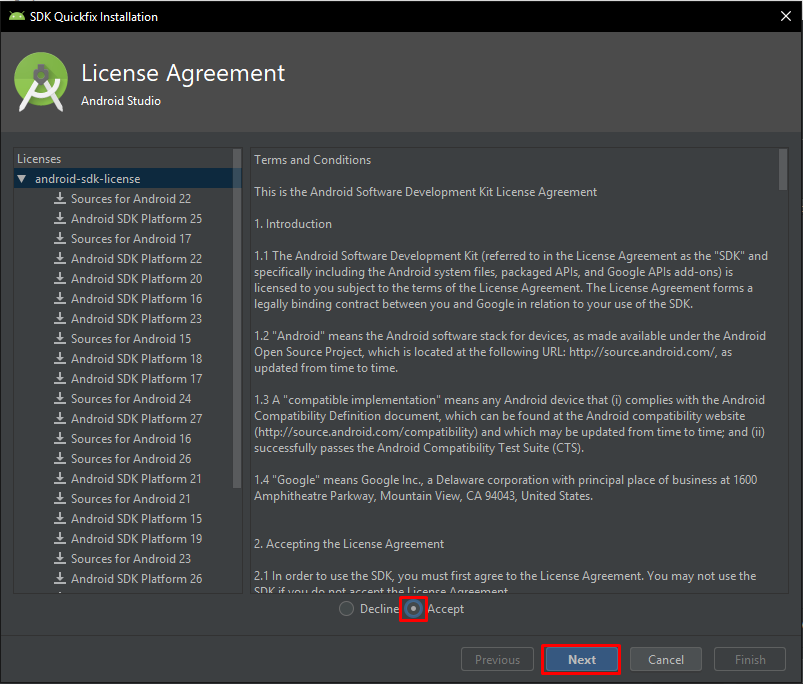Click download icon beside Android SDK Platform 19
The image size is (803, 684).
tap(60, 538)
